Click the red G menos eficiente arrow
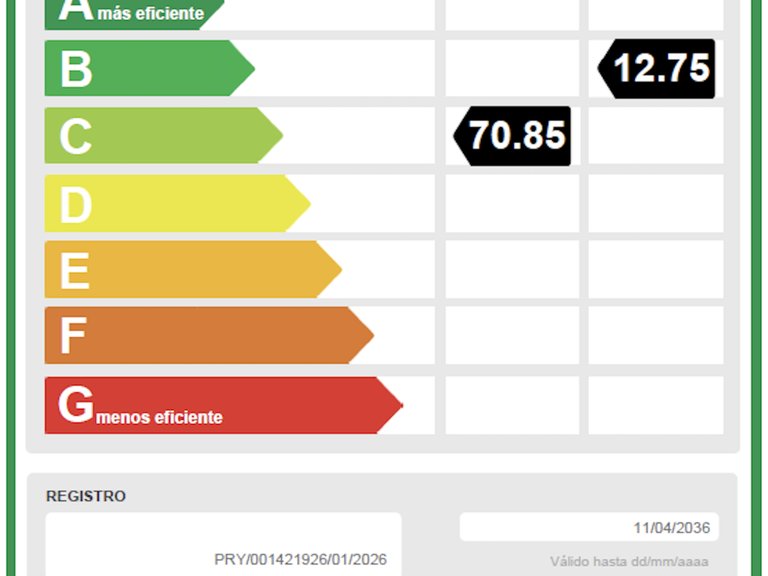The height and width of the screenshot is (576, 768). point(223,405)
